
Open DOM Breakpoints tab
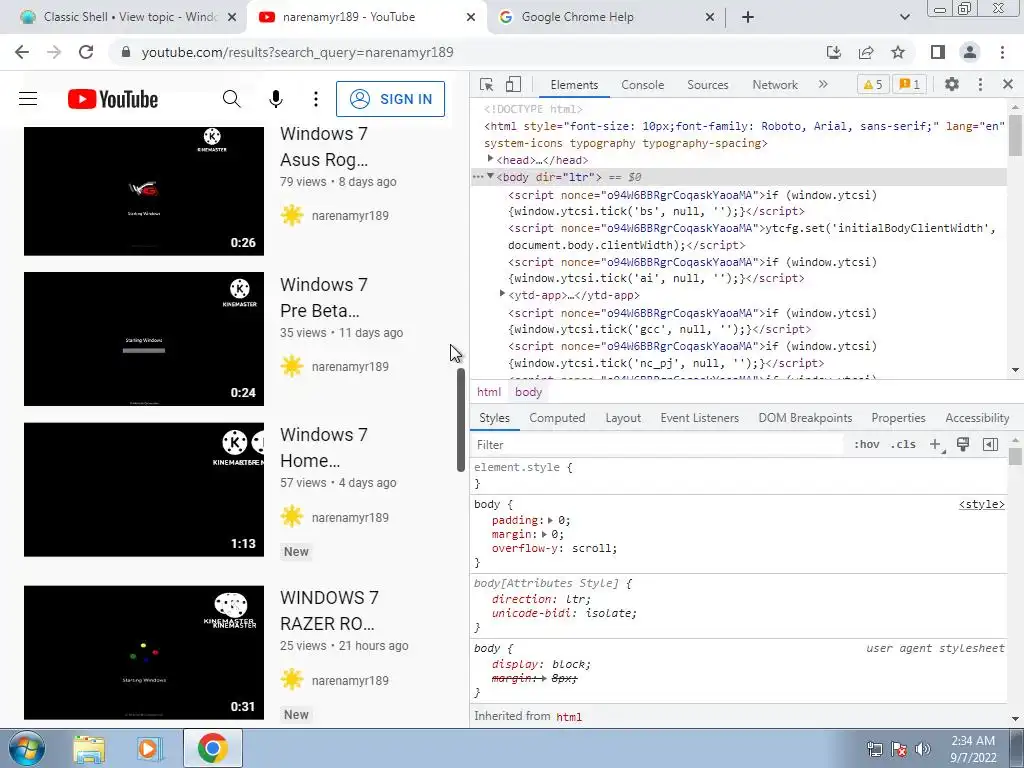(x=805, y=418)
